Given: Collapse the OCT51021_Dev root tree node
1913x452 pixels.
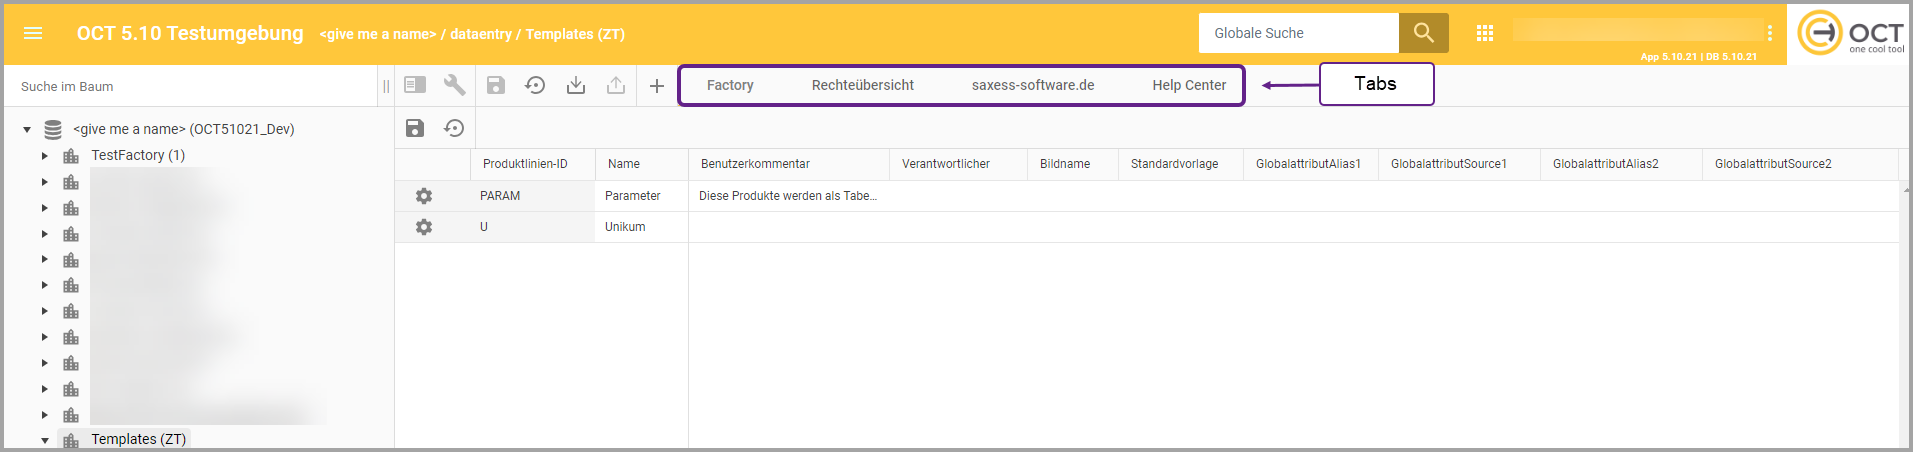Looking at the screenshot, I should (27, 129).
